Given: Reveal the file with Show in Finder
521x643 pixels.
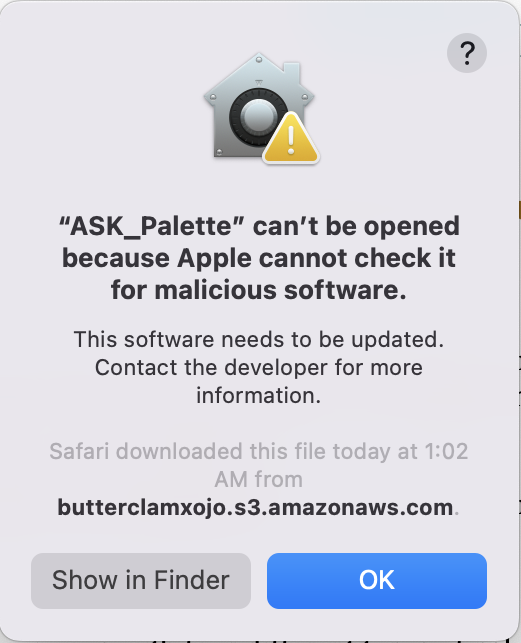Looking at the screenshot, I should [x=141, y=580].
